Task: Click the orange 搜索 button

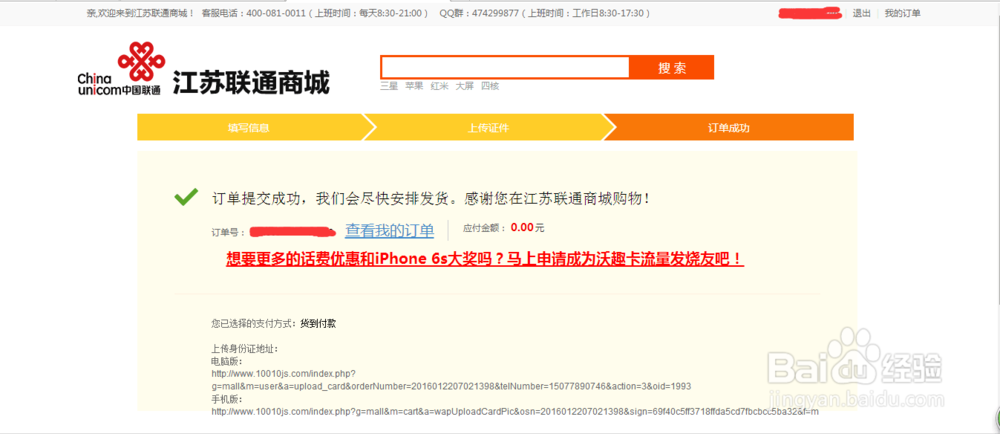Action: coord(672,68)
